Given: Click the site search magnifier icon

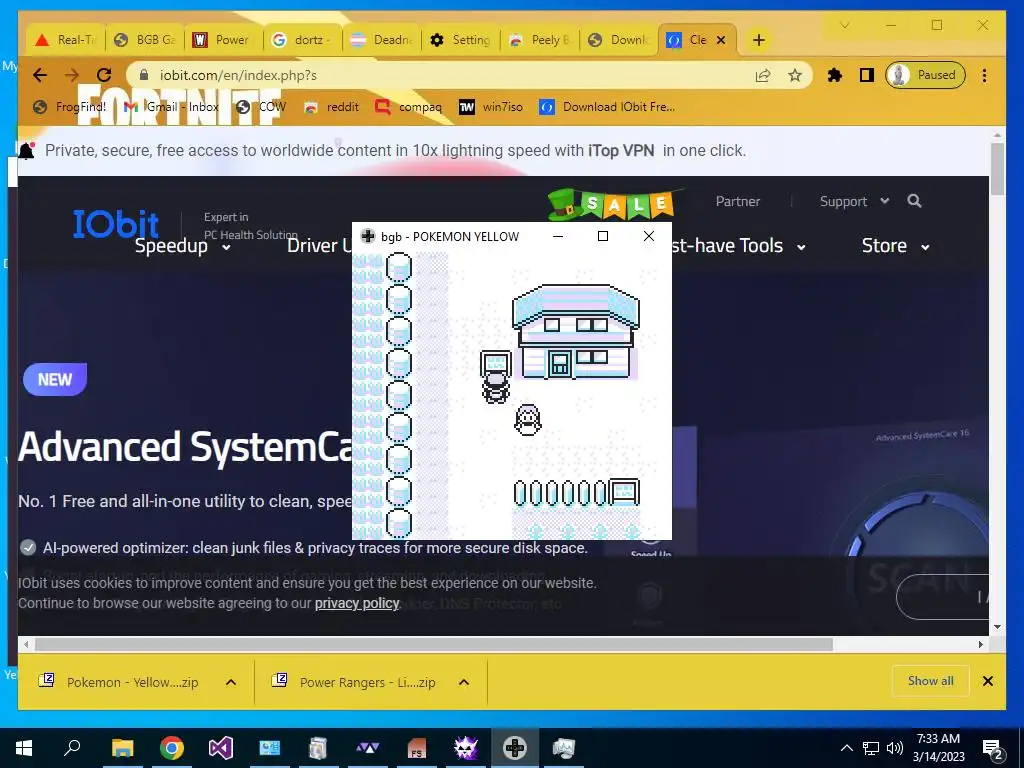Looking at the screenshot, I should pos(914,201).
